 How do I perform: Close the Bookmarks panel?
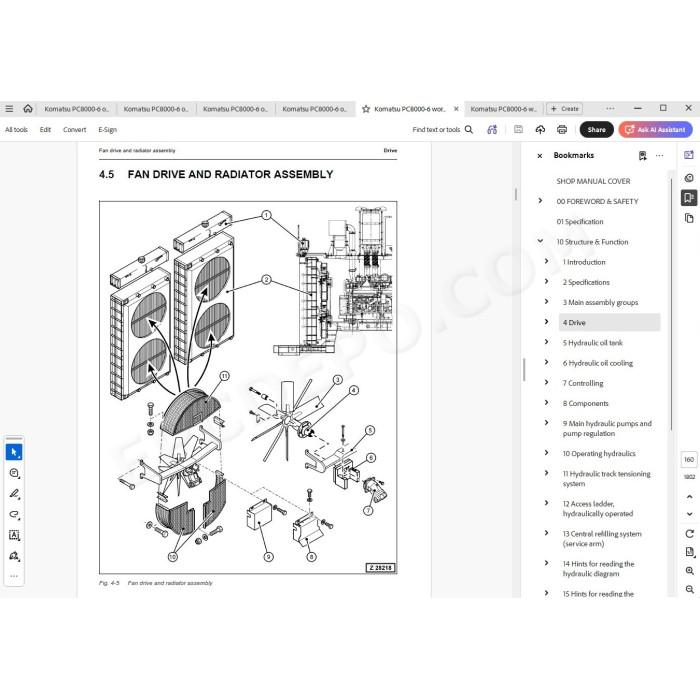coord(540,156)
